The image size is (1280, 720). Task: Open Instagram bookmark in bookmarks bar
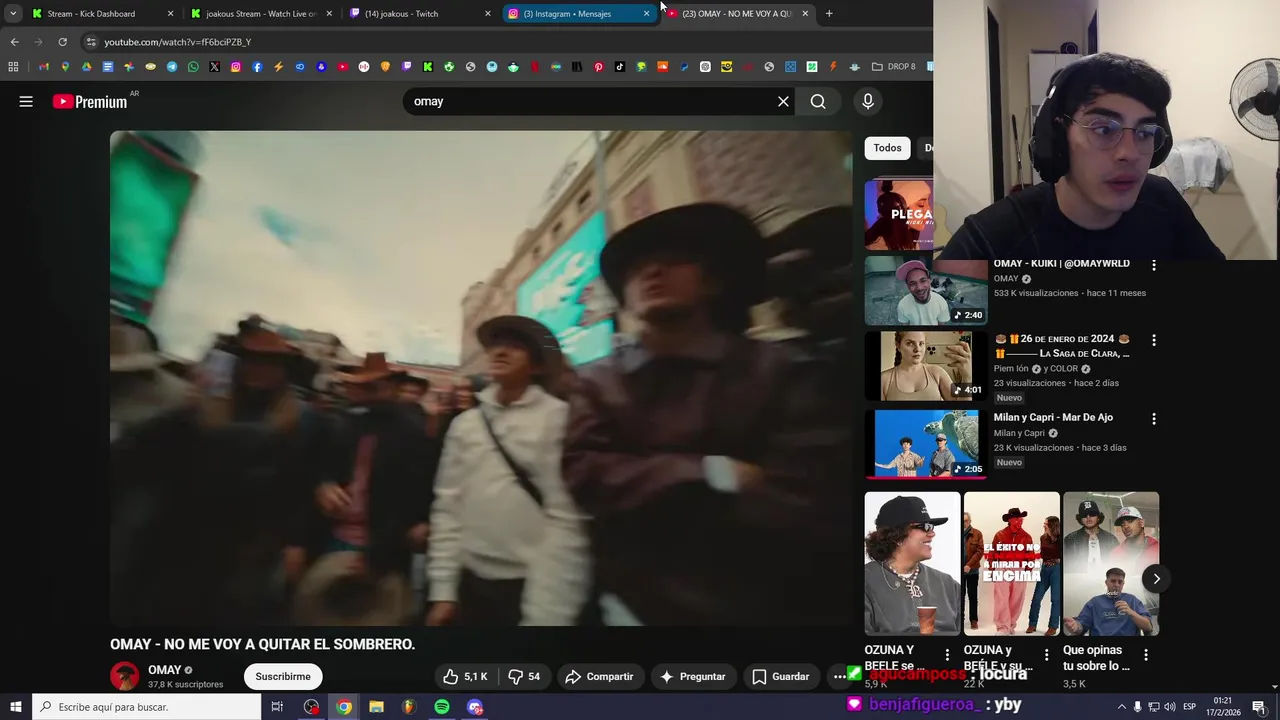236,67
